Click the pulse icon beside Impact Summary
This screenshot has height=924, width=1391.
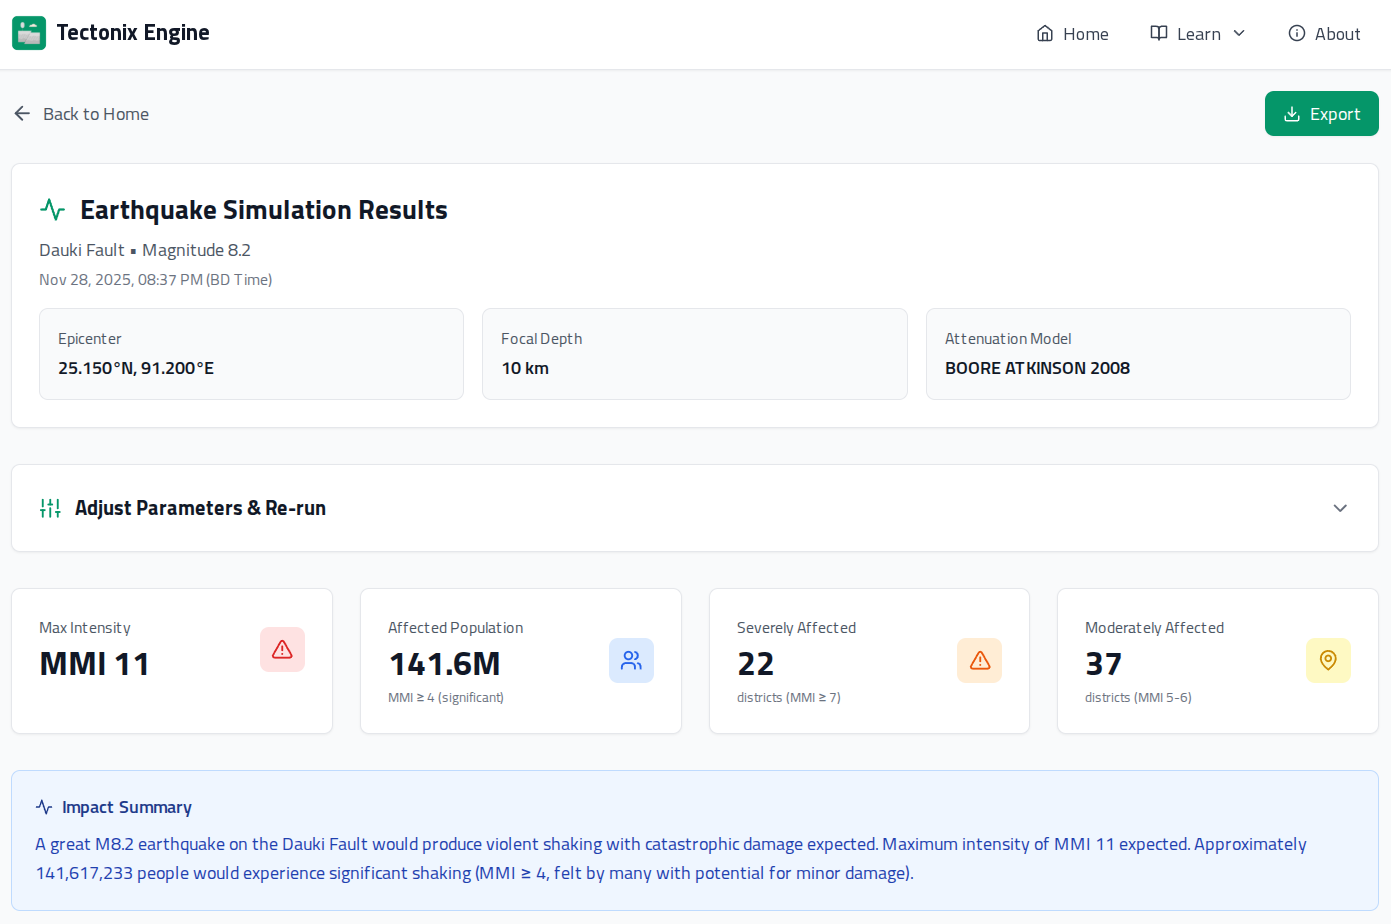[x=44, y=807]
